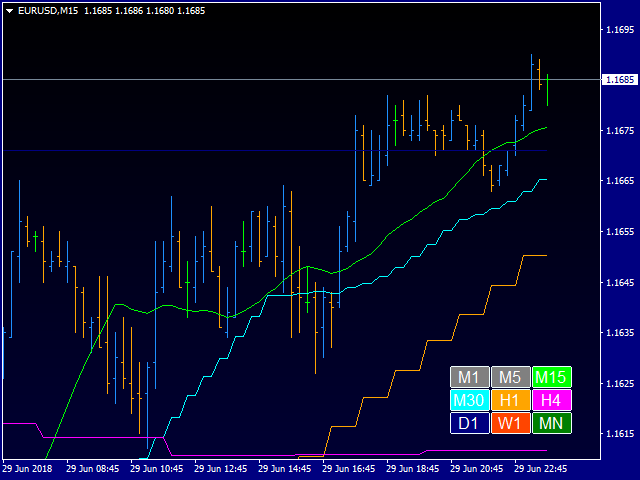
Task: Toggle the magenta H4 timeframe button
Action: [x=552, y=400]
